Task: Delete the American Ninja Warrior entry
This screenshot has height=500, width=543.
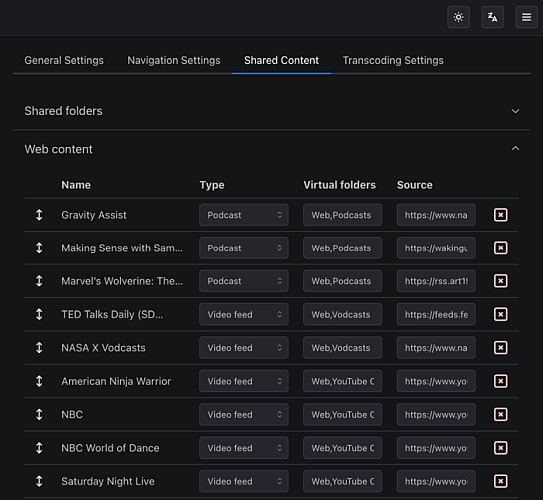Action: [500, 381]
